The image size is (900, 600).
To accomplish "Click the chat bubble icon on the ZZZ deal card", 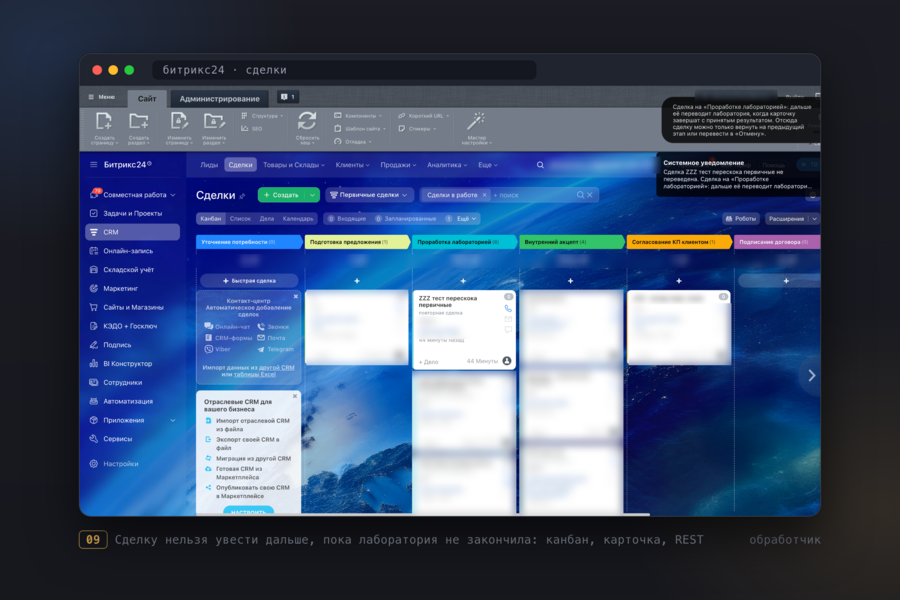I will pyautogui.click(x=508, y=330).
